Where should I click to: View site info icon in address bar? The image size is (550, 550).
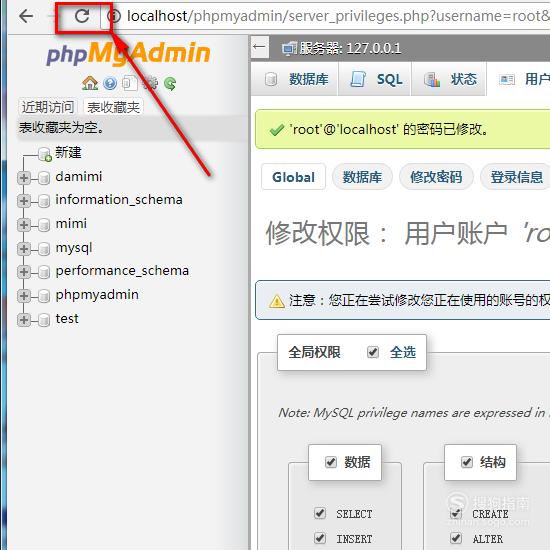pos(114,16)
